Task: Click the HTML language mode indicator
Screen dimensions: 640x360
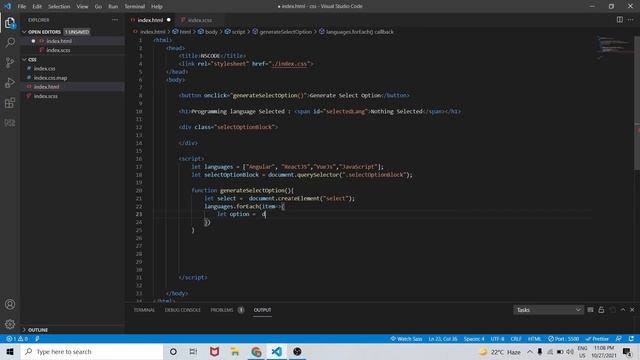Action: tap(534, 339)
